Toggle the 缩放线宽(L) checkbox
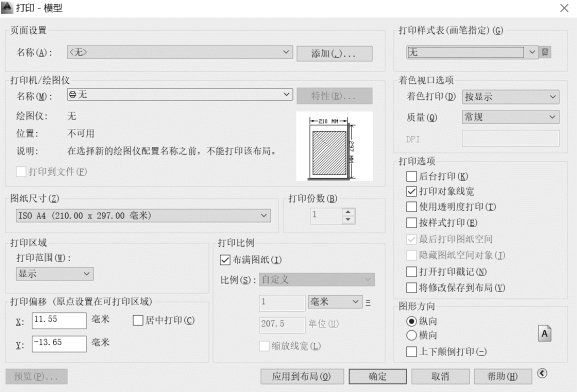The width and height of the screenshot is (577, 392). click(x=264, y=346)
